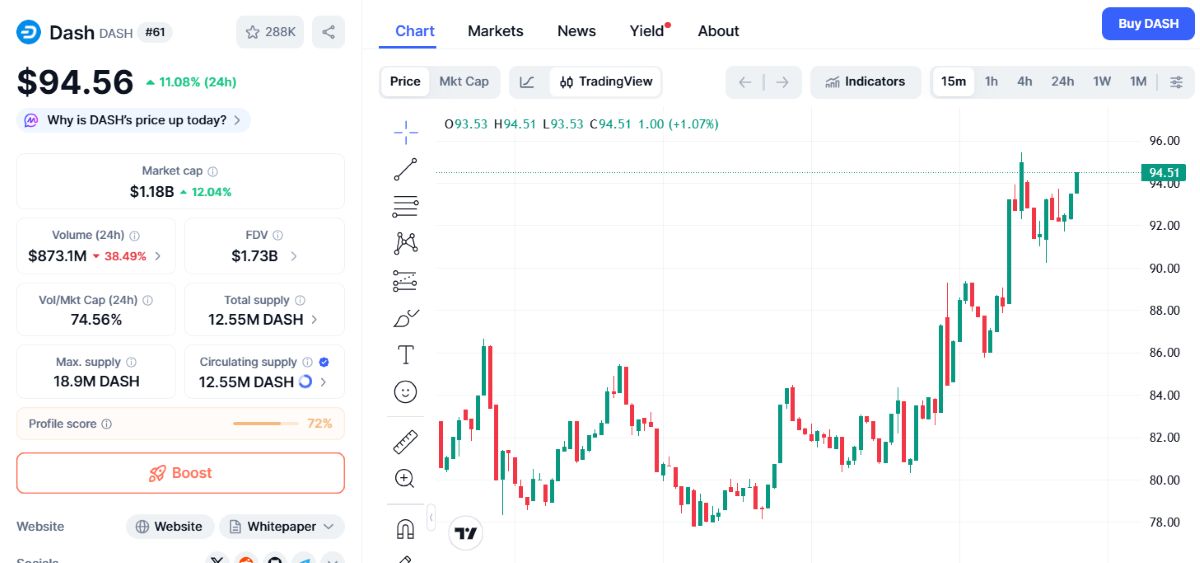Show Total supply info tooltip
1200x563 pixels.
(300, 300)
